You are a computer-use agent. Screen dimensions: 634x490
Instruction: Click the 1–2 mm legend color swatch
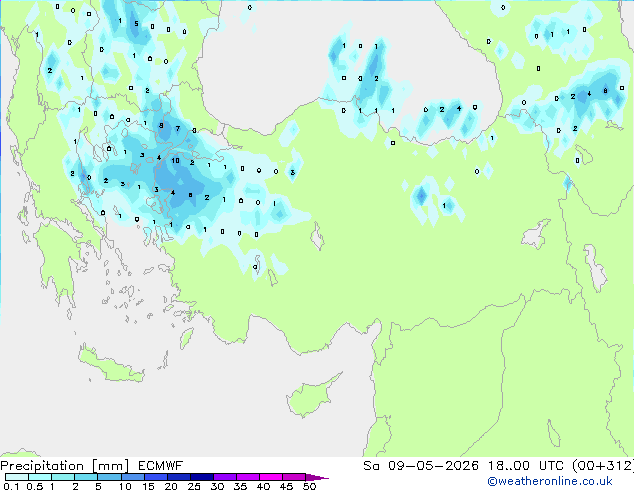(63, 477)
